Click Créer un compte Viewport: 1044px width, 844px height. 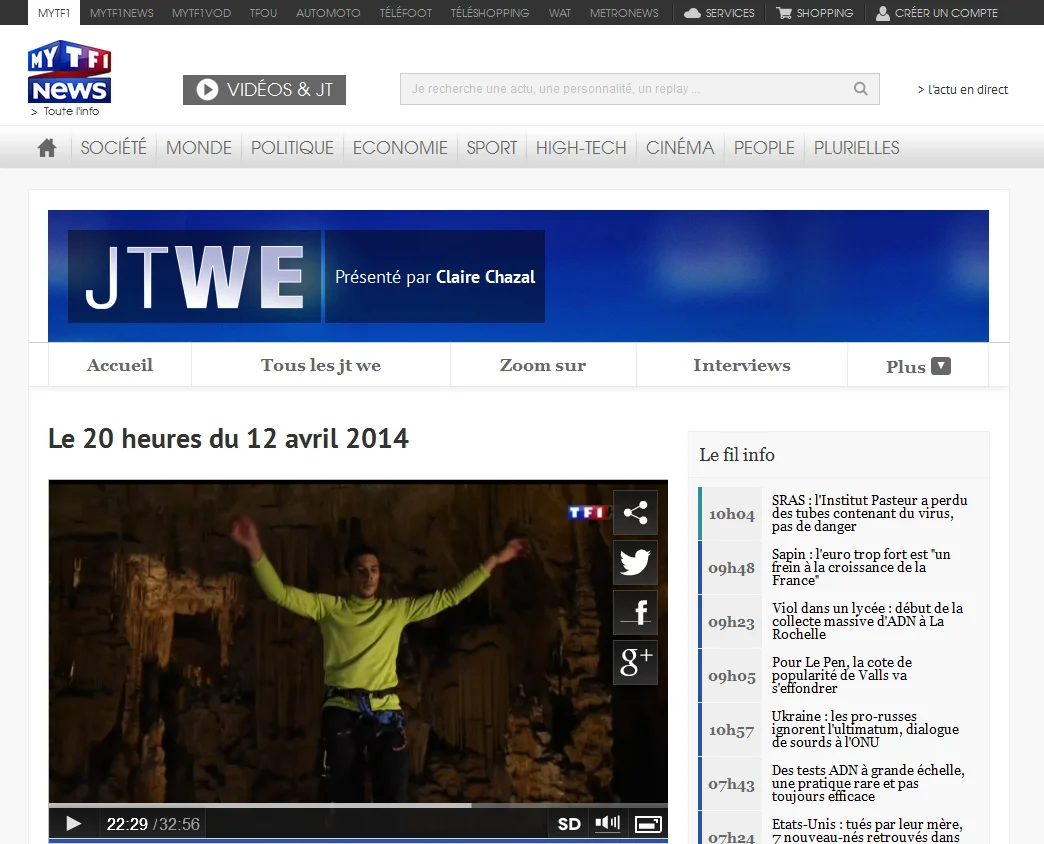(x=936, y=13)
